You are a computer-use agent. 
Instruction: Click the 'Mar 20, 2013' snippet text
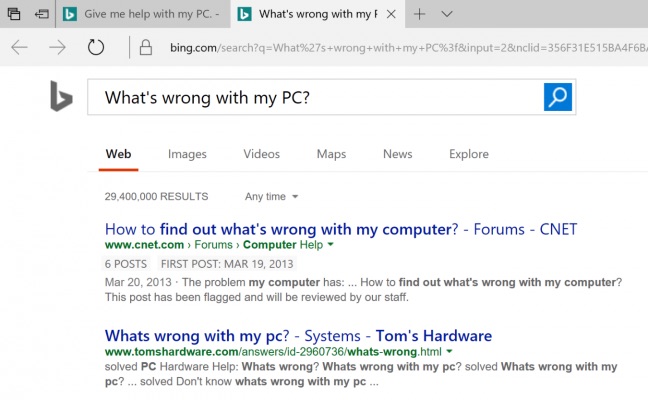pyautogui.click(x=138, y=282)
